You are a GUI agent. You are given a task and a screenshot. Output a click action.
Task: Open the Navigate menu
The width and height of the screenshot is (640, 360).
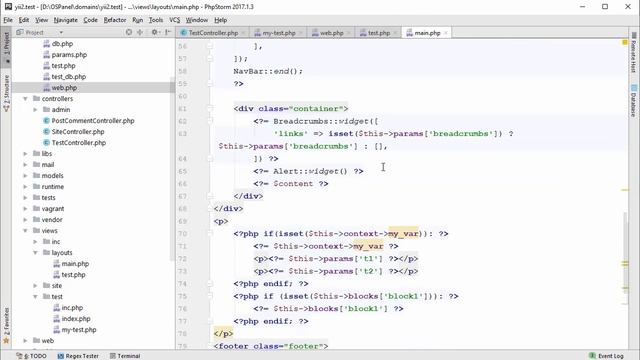(x=65, y=20)
